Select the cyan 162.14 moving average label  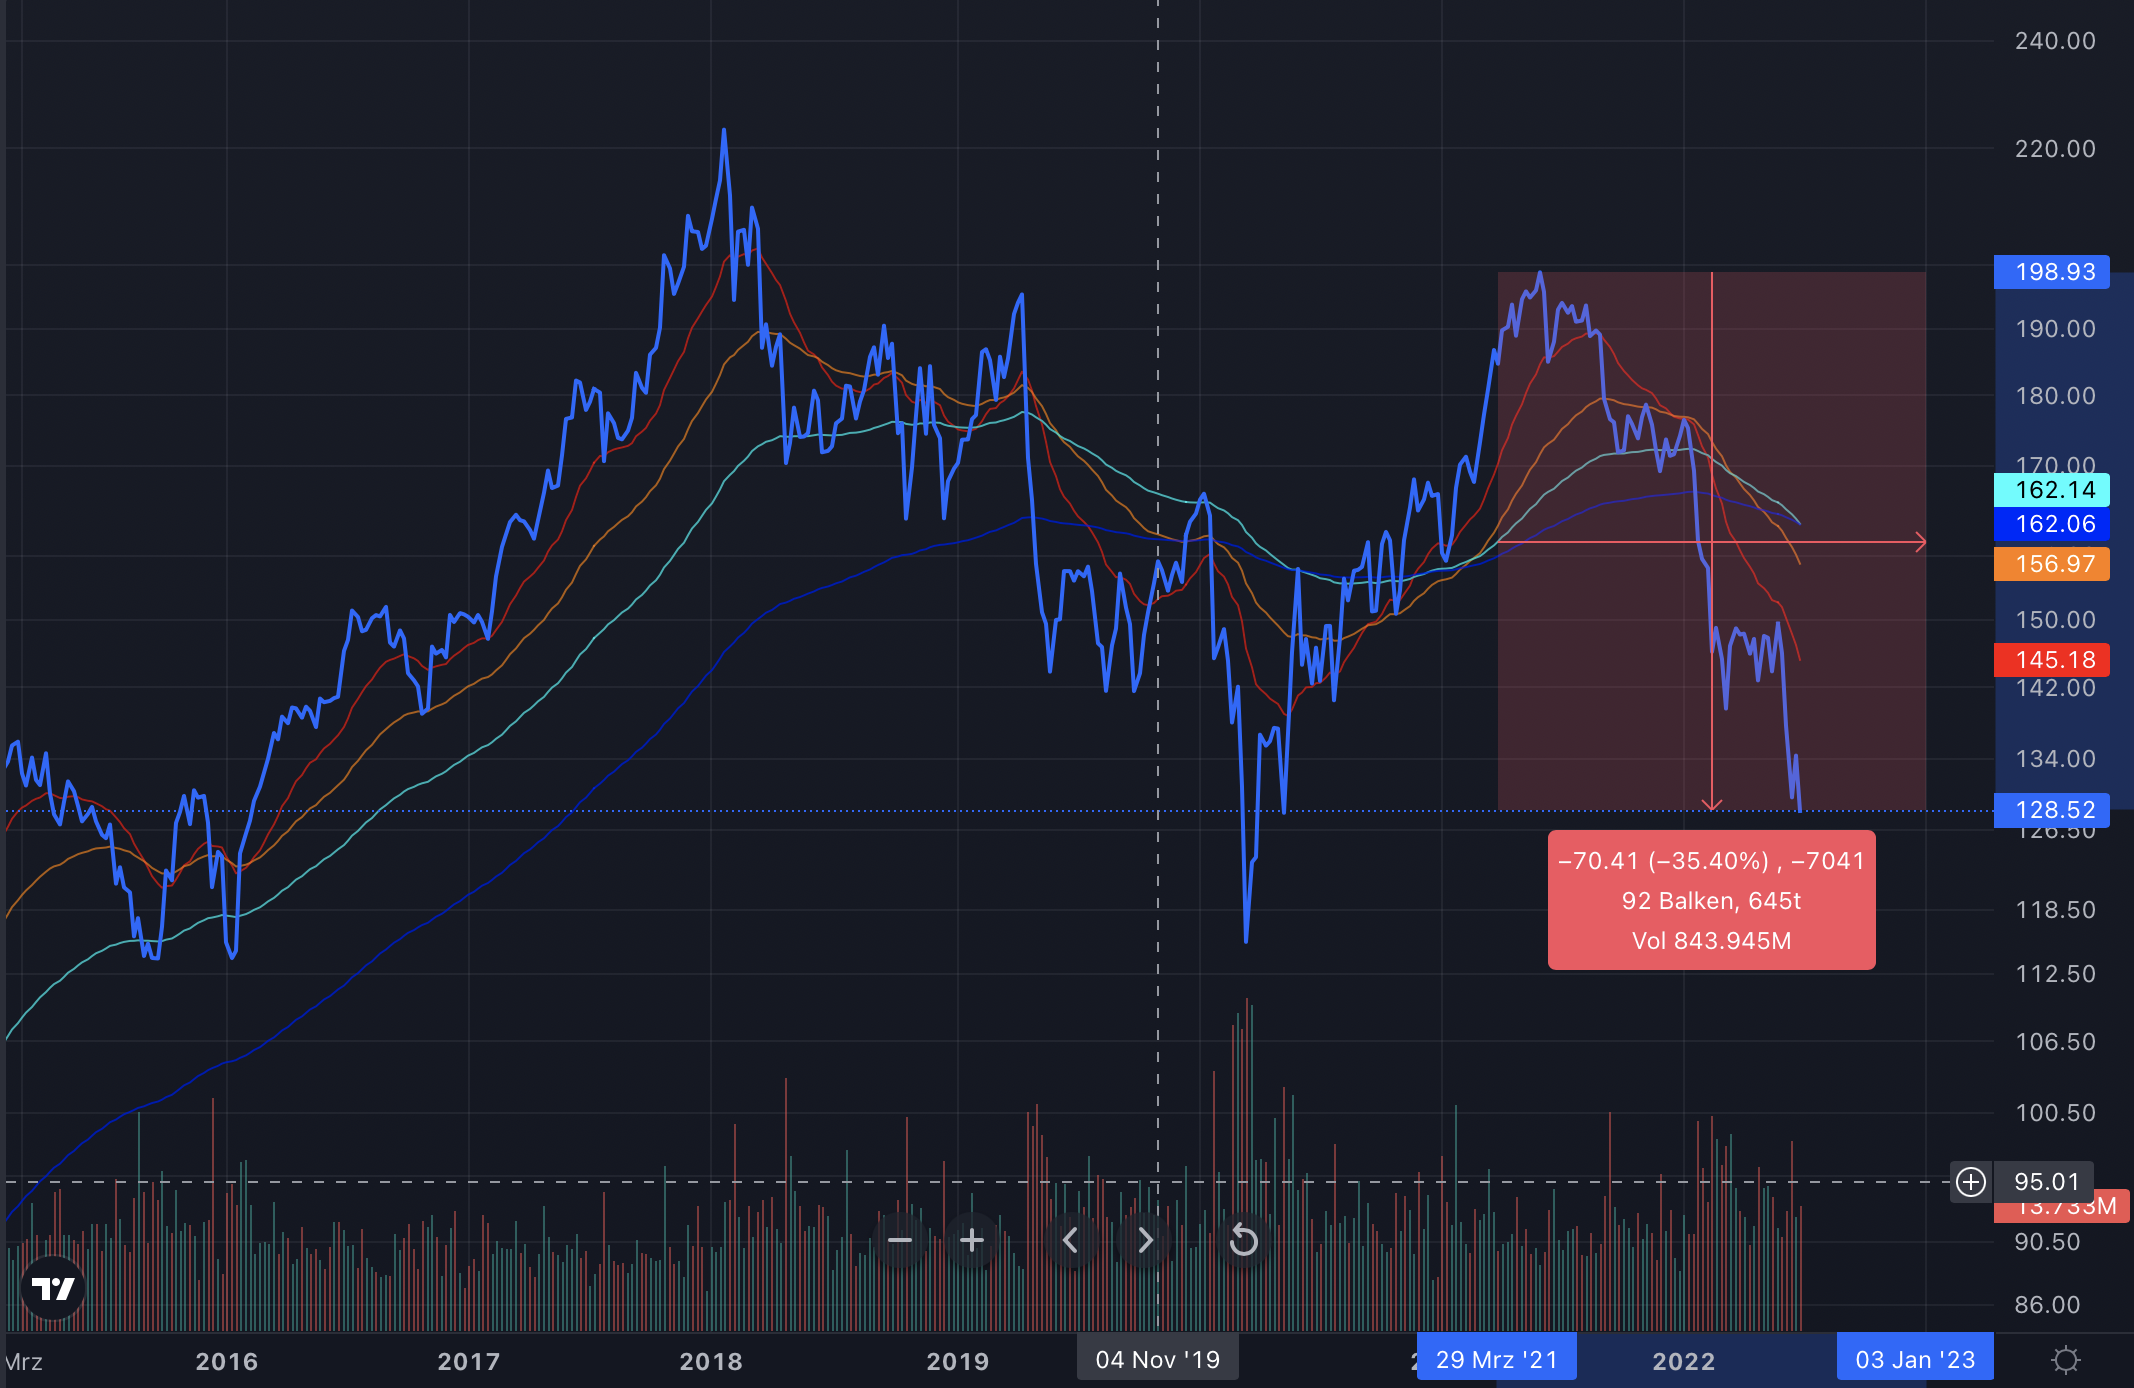(x=2052, y=490)
